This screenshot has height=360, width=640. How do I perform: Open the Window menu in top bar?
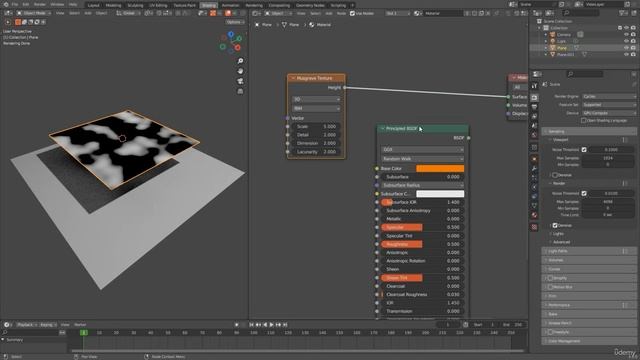57,4
